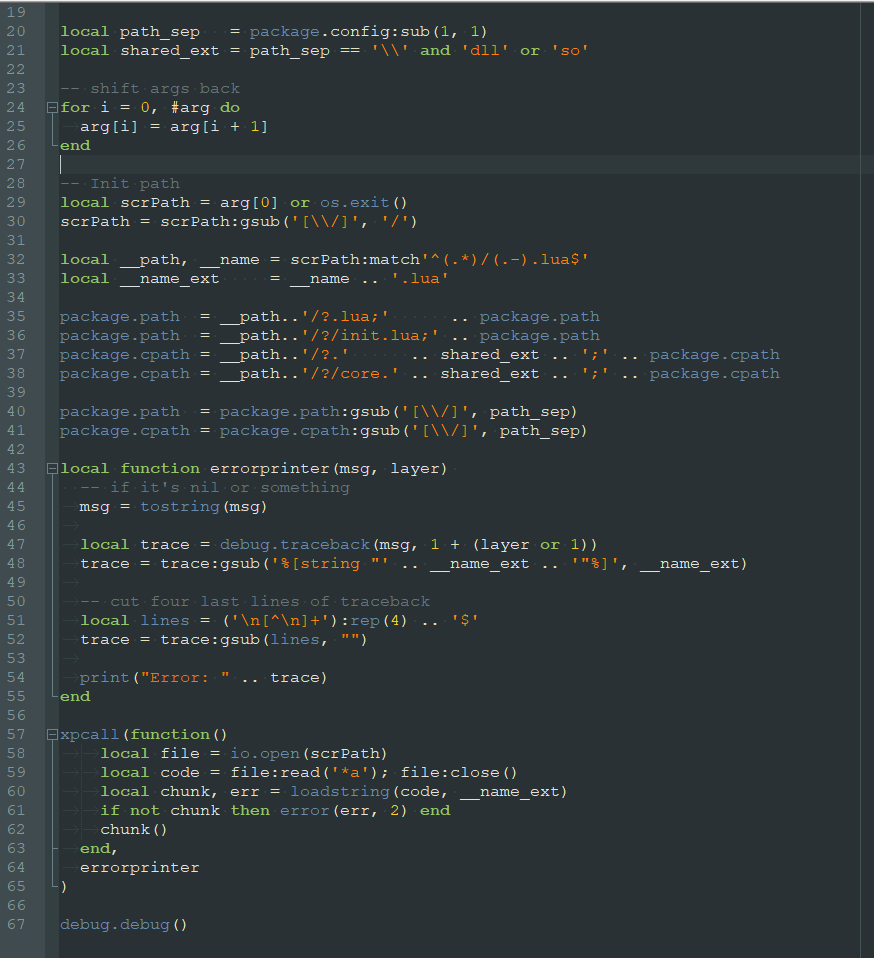The height and width of the screenshot is (958, 874).
Task: Click 'error' call on line 61
Action: pos(304,811)
